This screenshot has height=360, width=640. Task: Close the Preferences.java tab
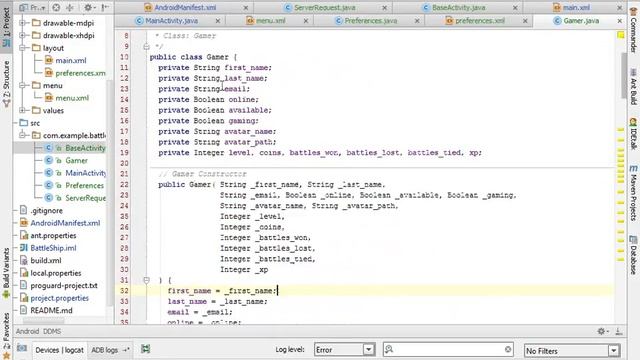(x=417, y=21)
